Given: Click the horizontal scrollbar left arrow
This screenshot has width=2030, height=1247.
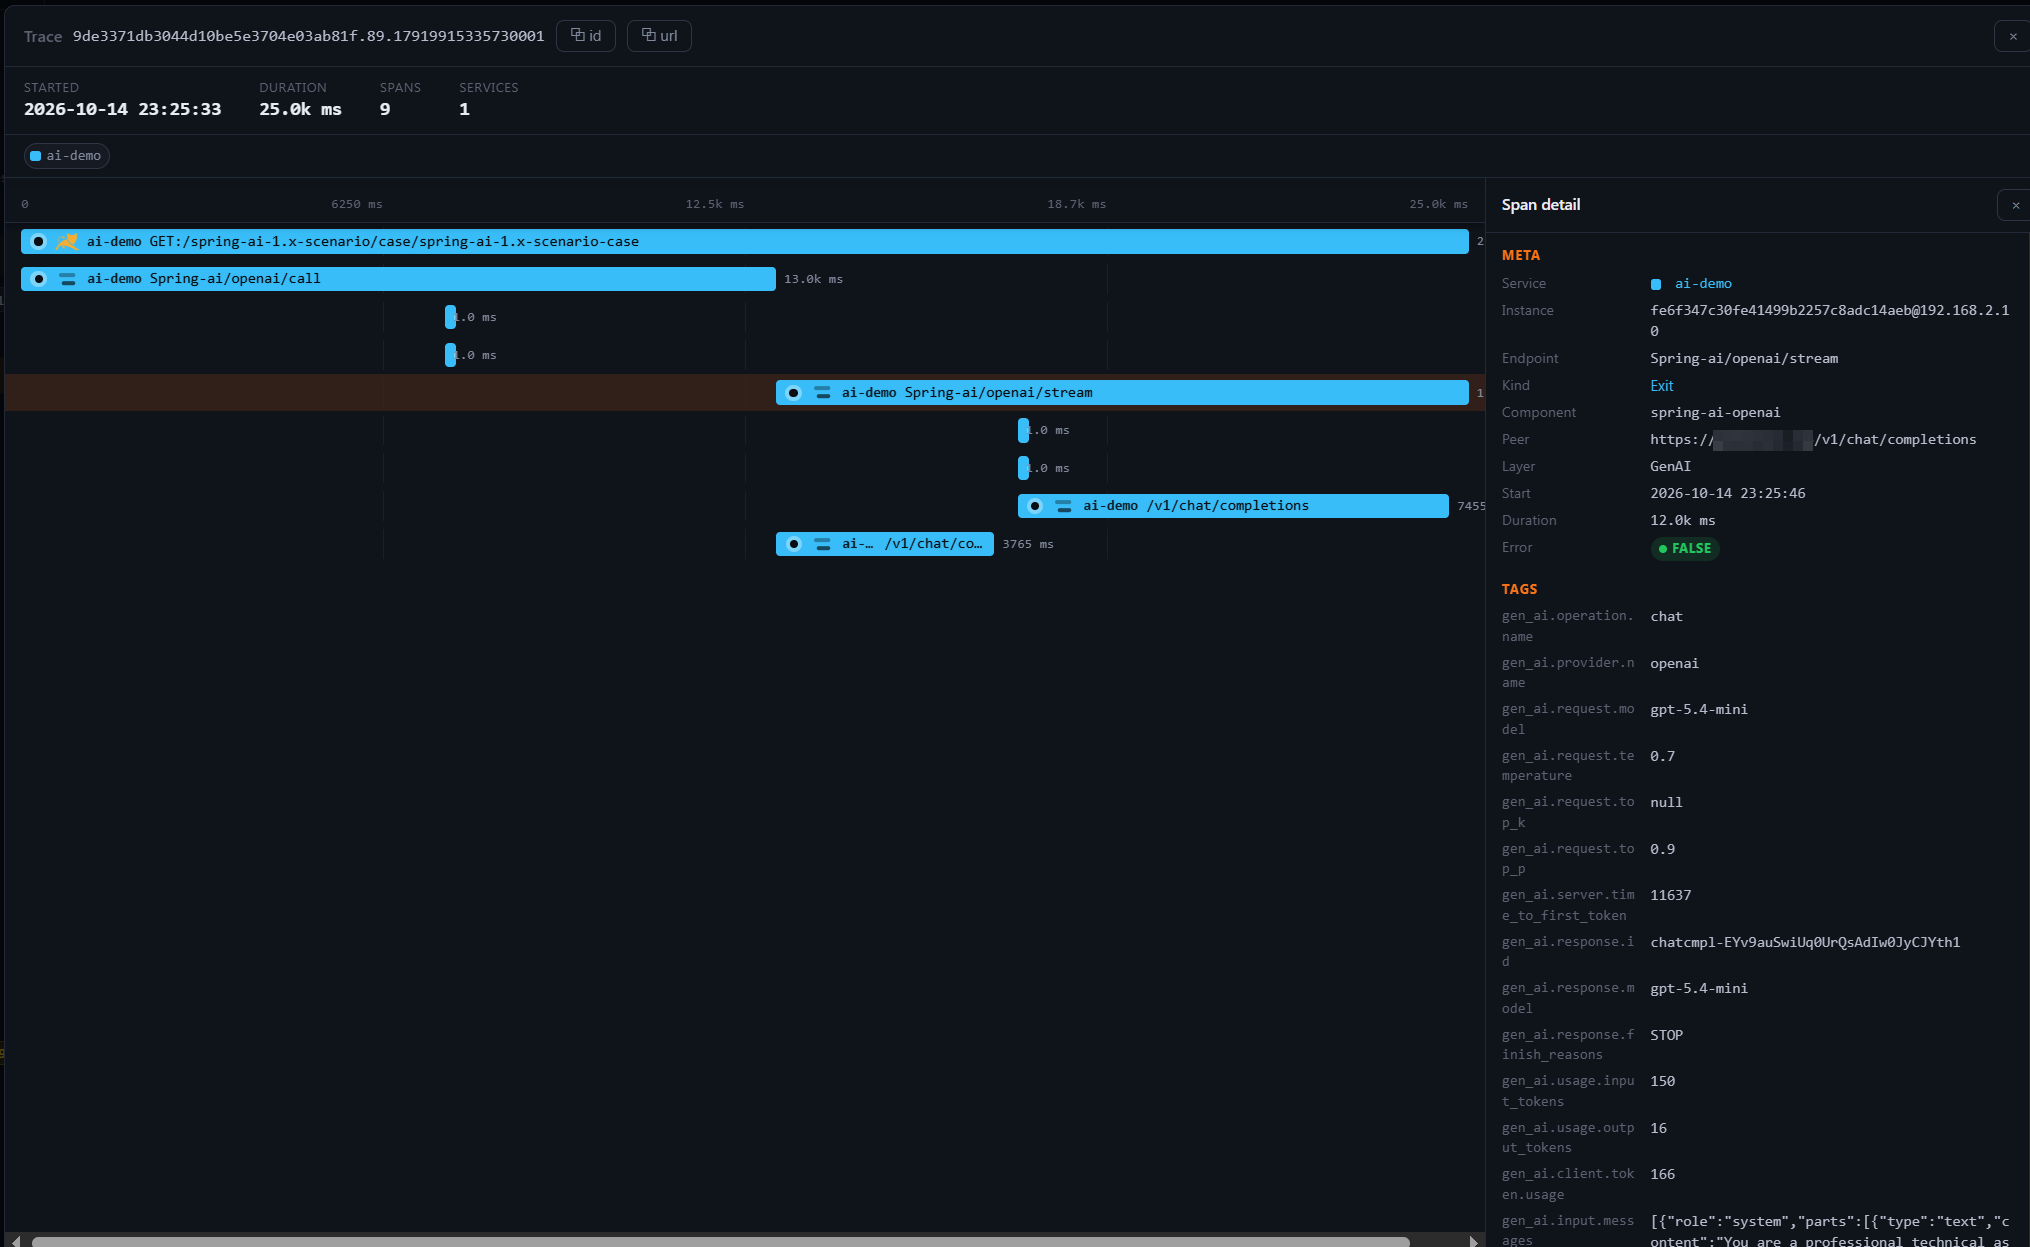Looking at the screenshot, I should click(x=15, y=1241).
